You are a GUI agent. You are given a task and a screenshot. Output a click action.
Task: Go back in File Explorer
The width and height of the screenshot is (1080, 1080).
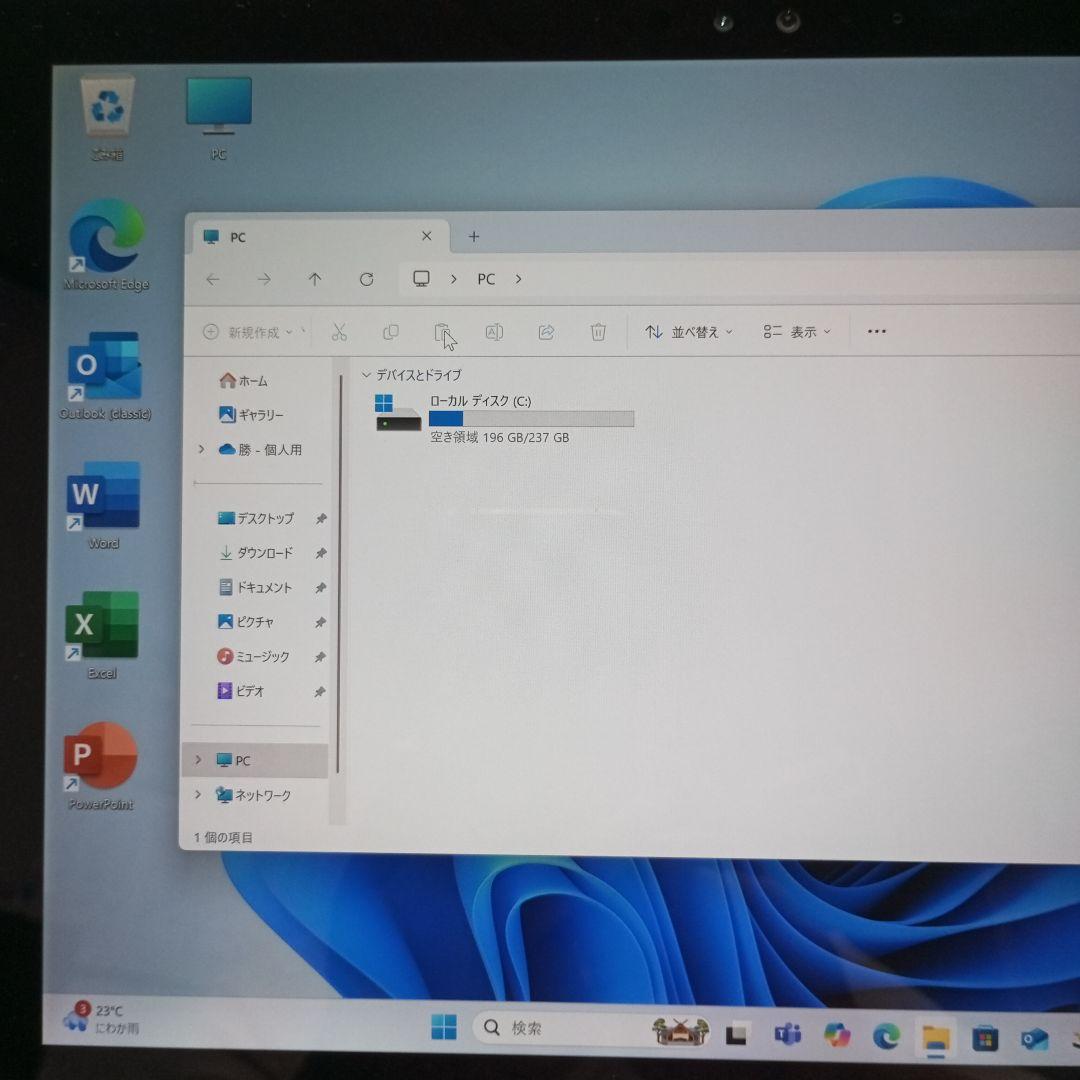tap(213, 279)
